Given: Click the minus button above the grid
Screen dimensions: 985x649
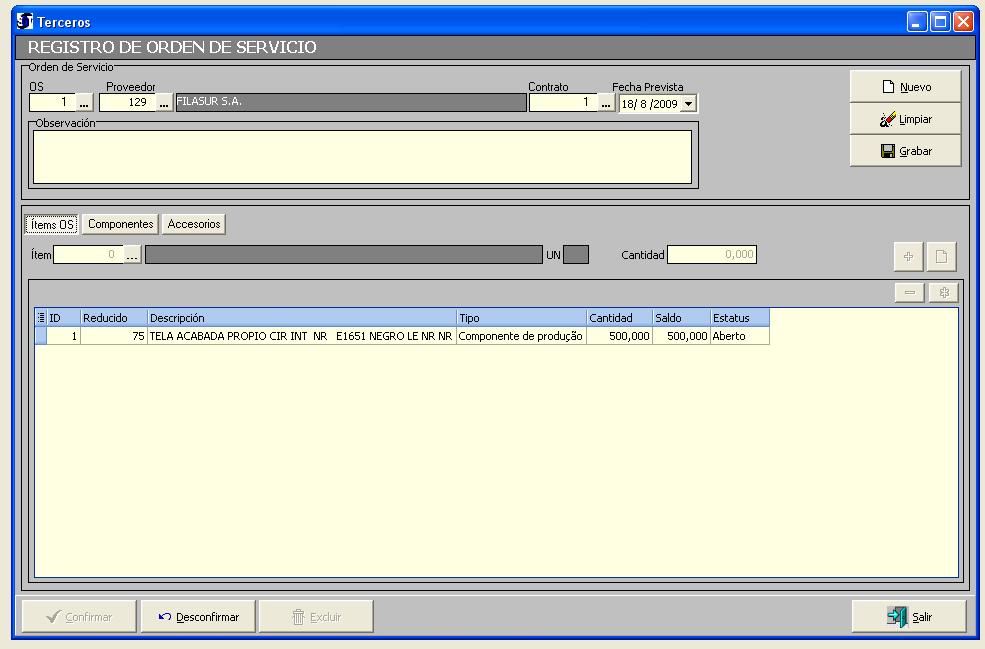Looking at the screenshot, I should [x=908, y=293].
